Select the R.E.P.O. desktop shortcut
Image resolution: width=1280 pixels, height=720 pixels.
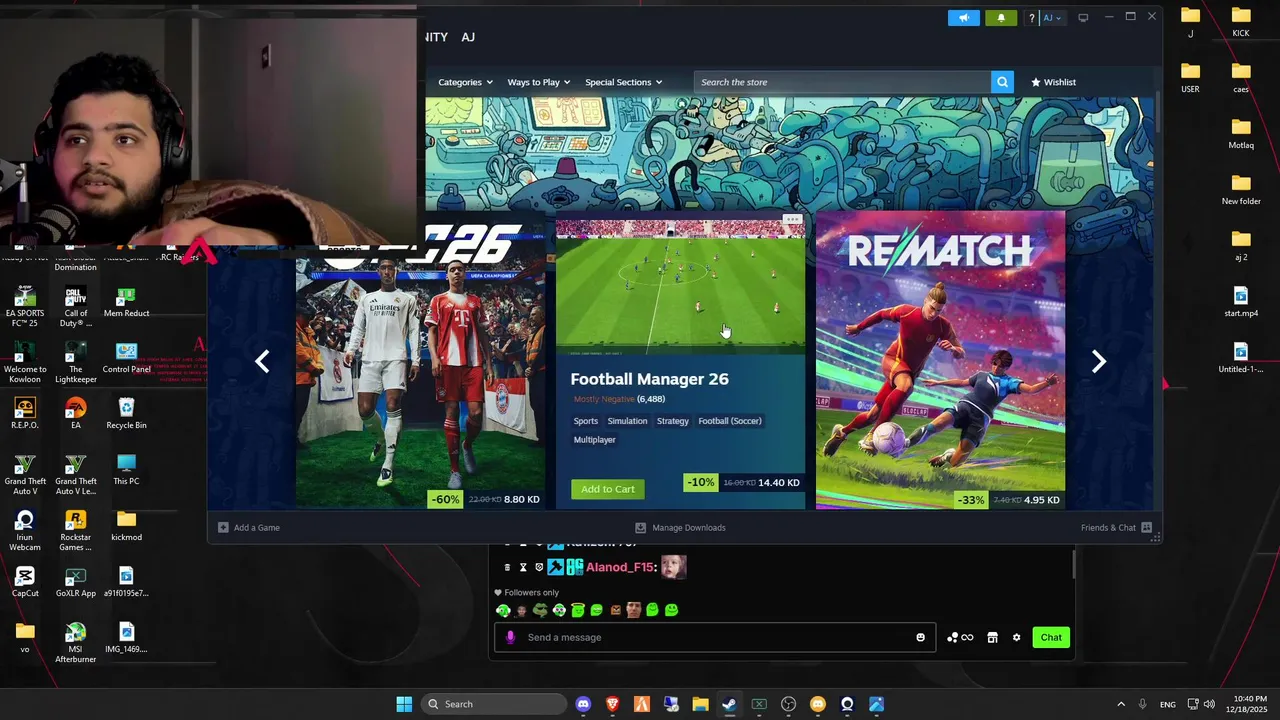[25, 413]
